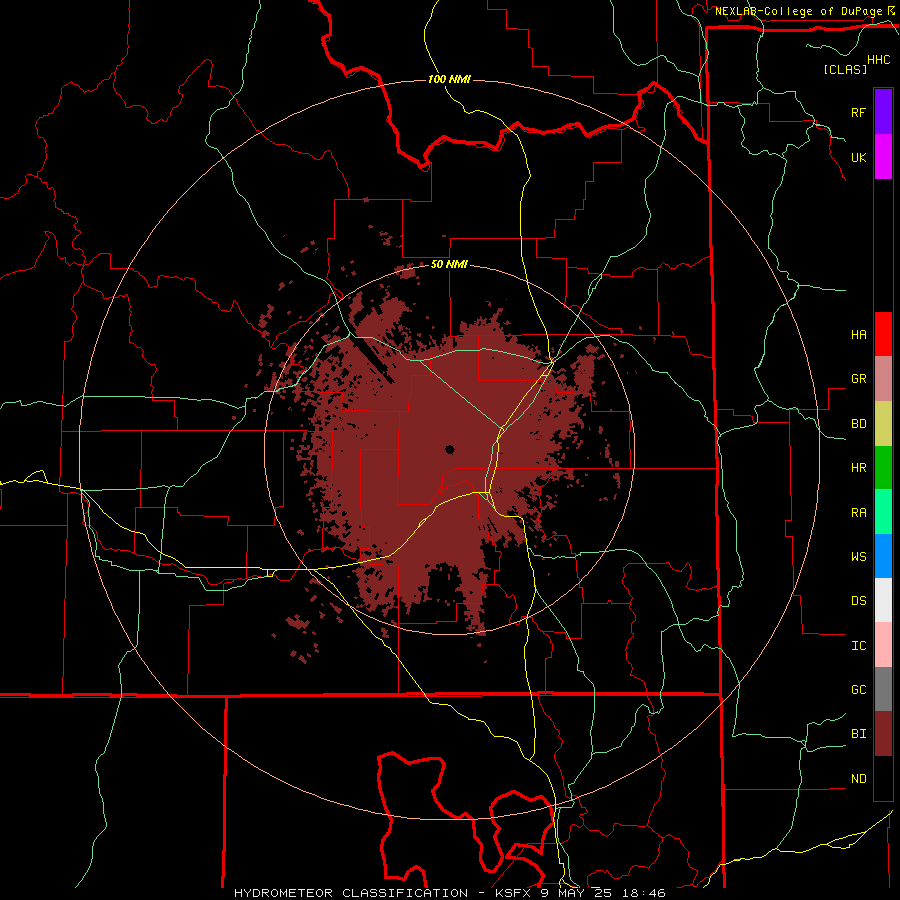Click the HR green legend swatch
900x900 pixels.
[883, 468]
